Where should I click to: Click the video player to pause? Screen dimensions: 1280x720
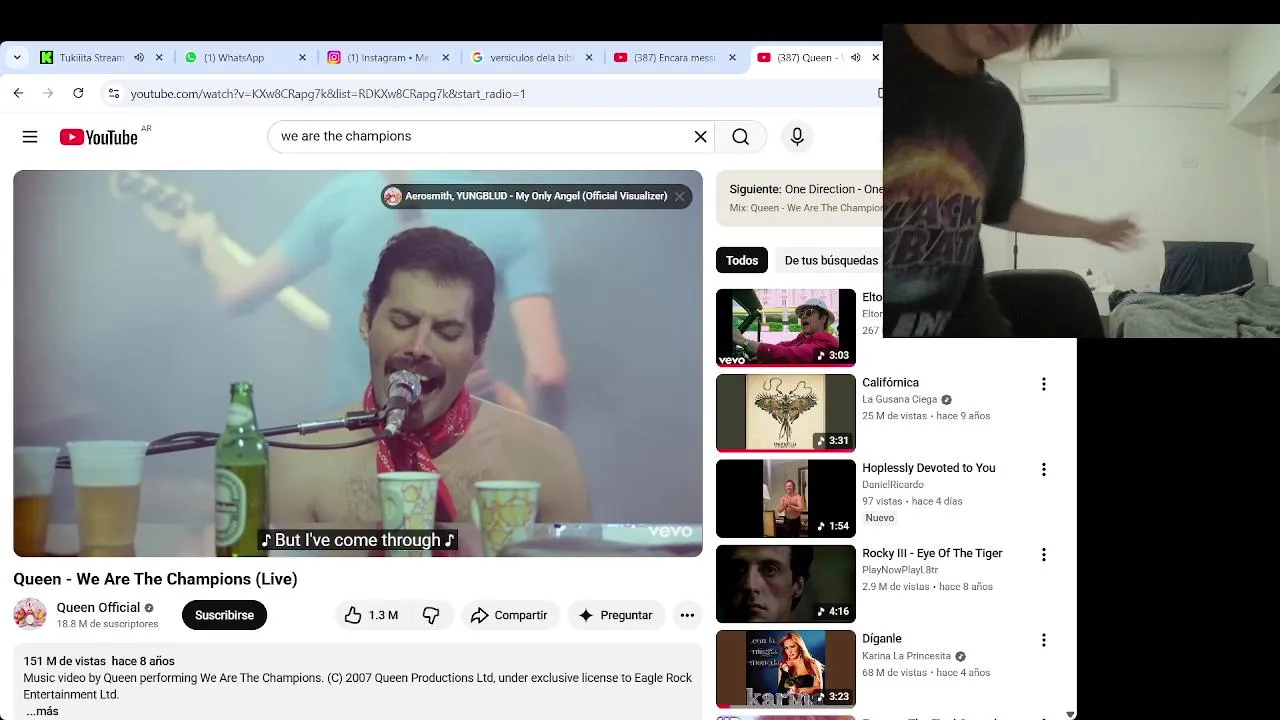click(x=358, y=363)
